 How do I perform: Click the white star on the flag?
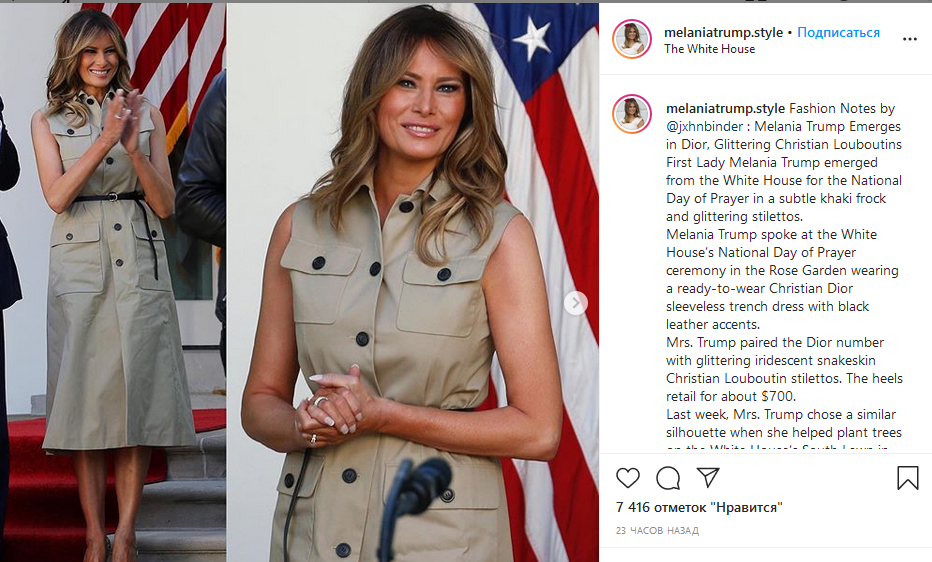[532, 39]
